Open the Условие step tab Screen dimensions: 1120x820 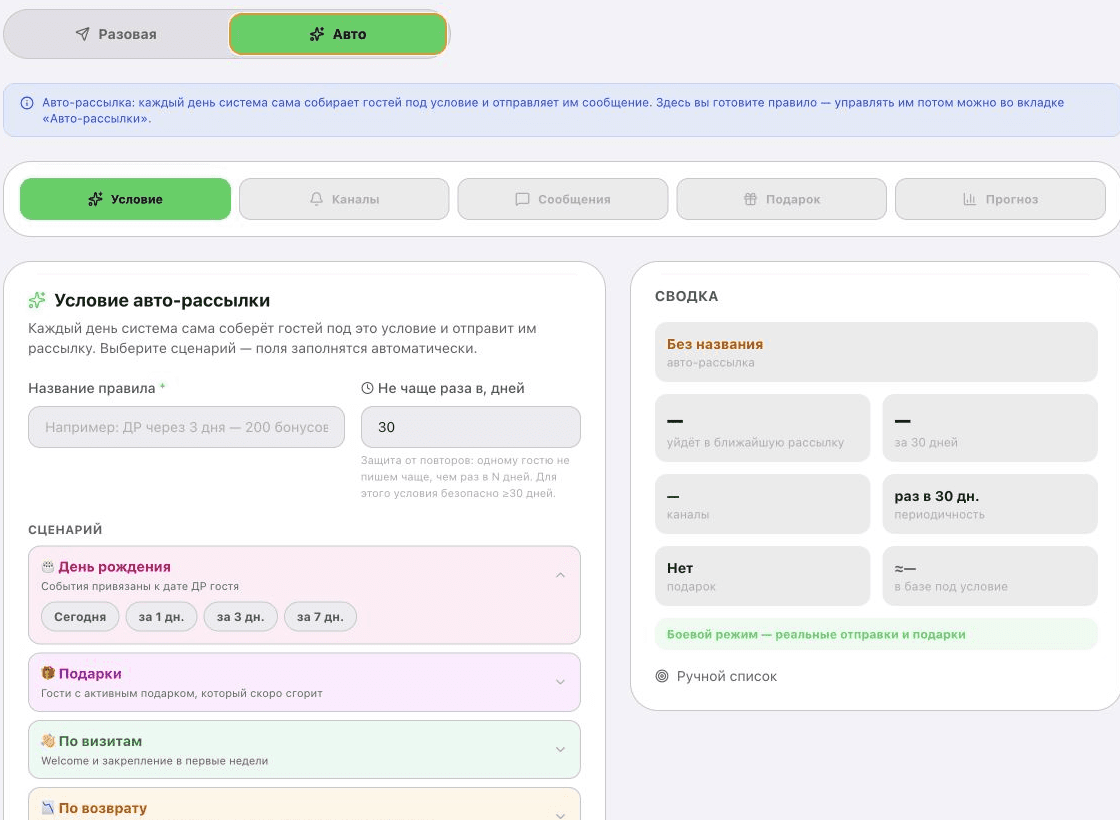coord(125,199)
